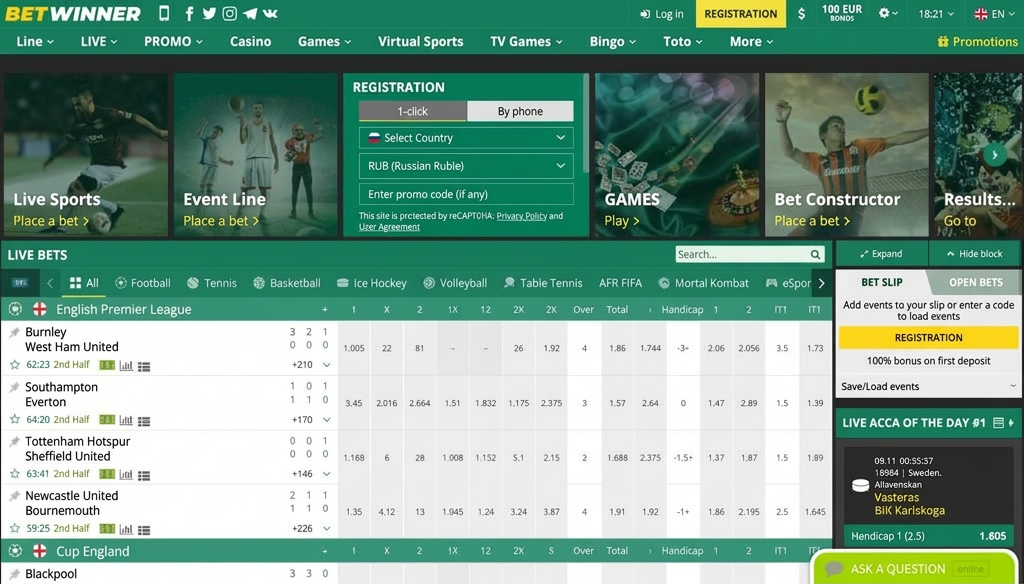This screenshot has height=584, width=1024.
Task: Open the Casino menu item
Action: coord(250,41)
